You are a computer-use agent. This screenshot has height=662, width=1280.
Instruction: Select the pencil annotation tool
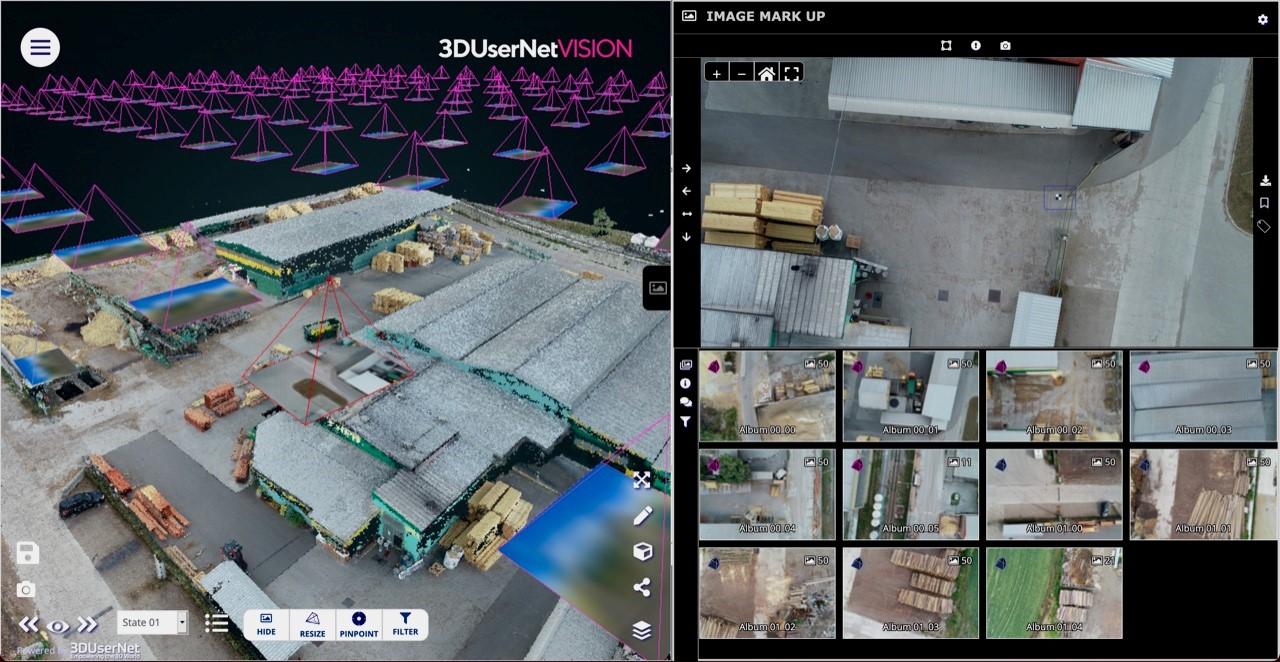click(641, 515)
